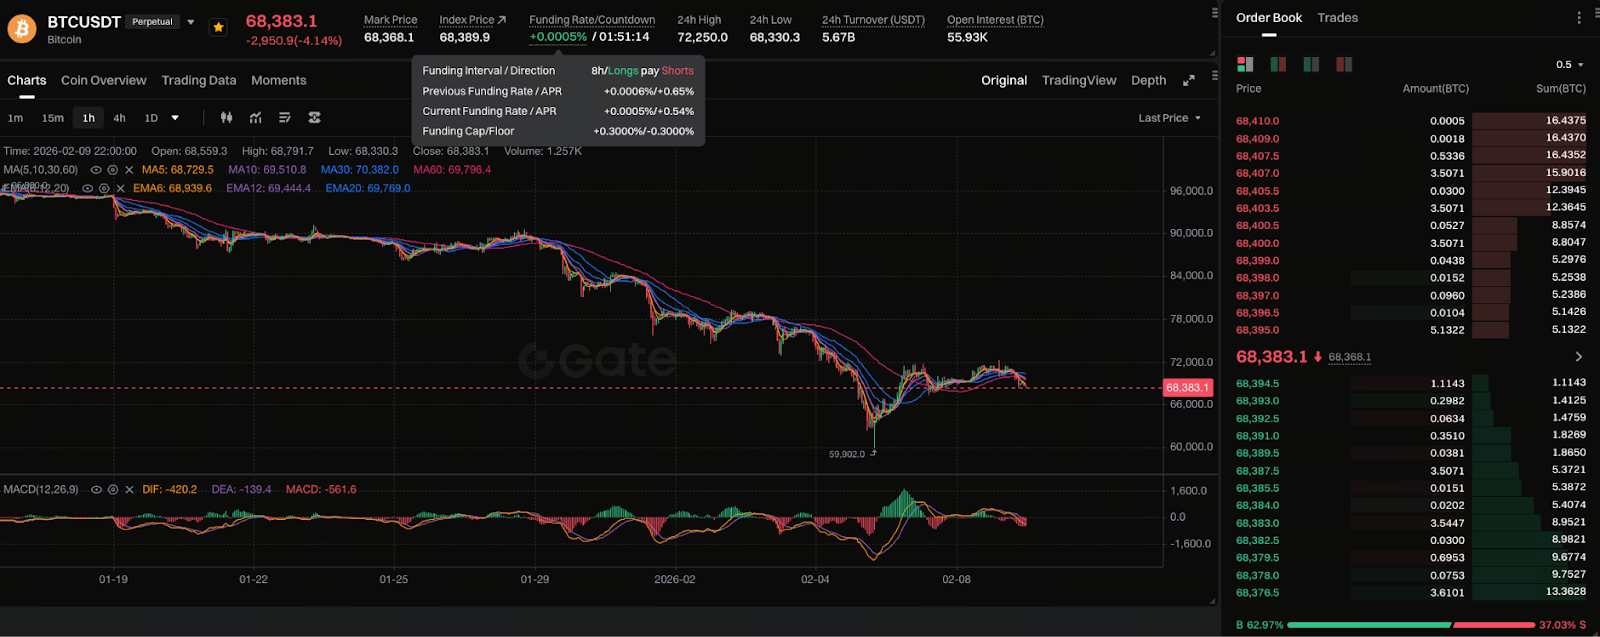Expand the BTCUSDT trading pair dropdown
The width and height of the screenshot is (1600, 637).
(x=191, y=22)
